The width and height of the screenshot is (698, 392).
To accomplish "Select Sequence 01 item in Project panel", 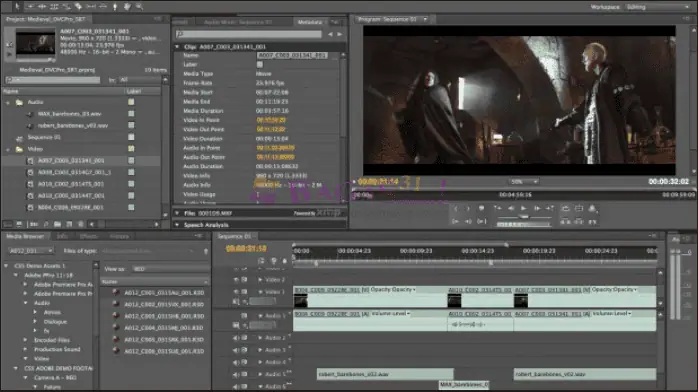I will tap(45, 137).
